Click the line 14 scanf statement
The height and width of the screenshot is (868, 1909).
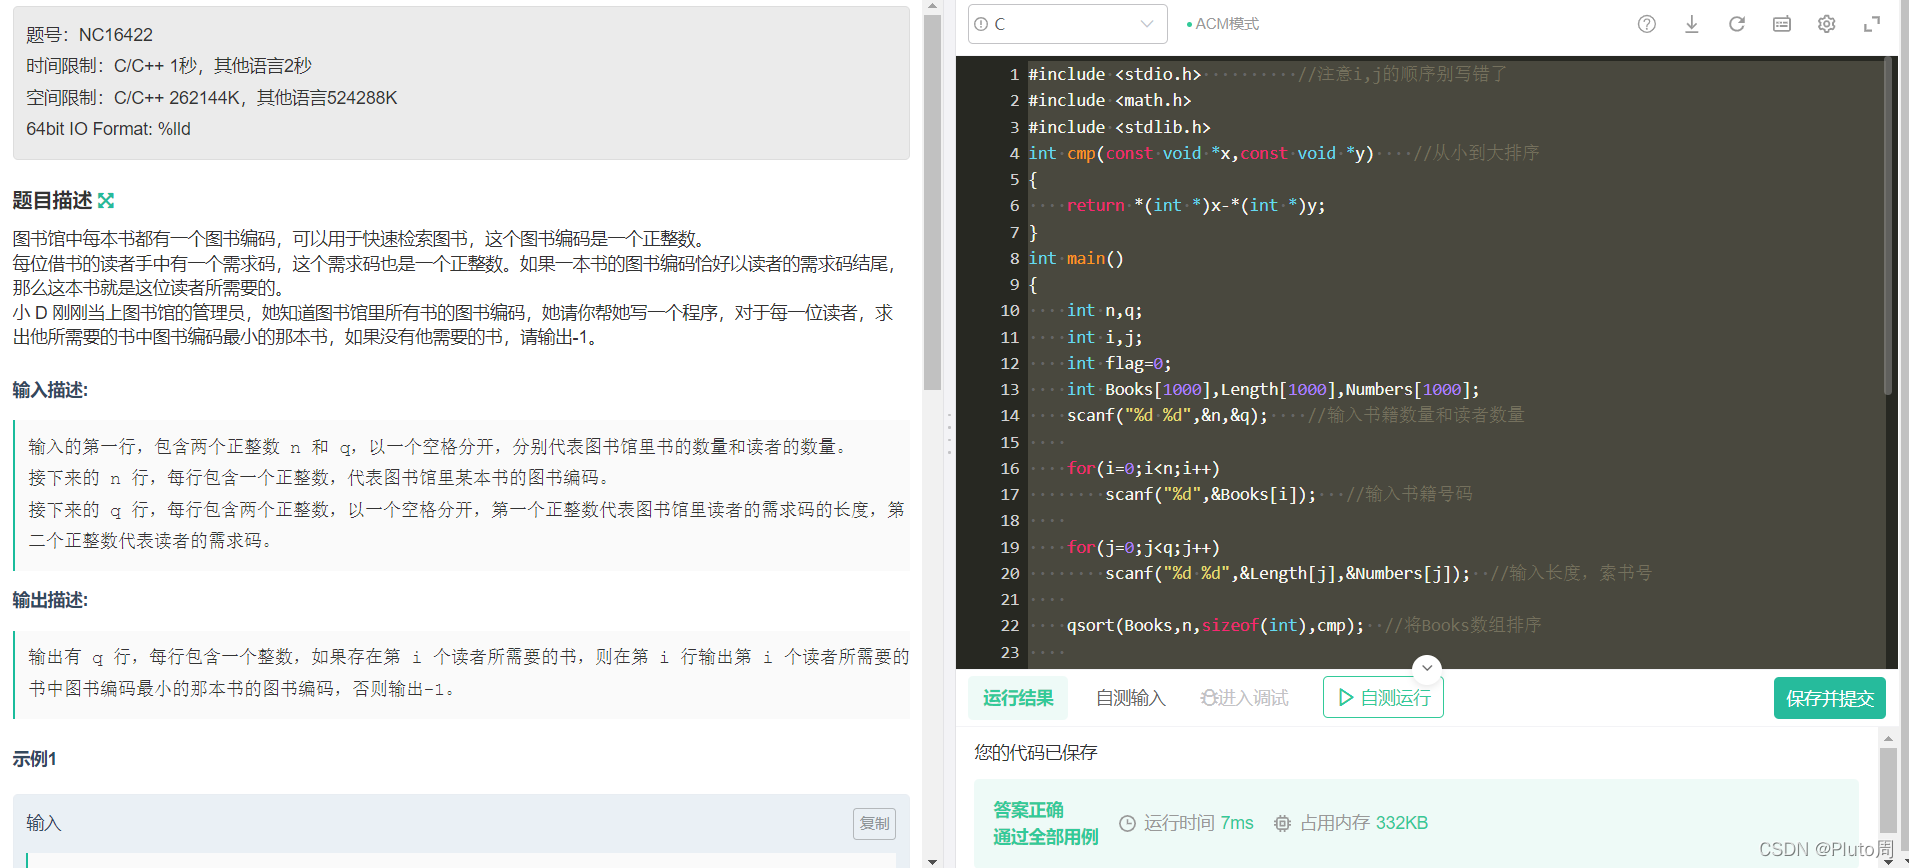click(1167, 415)
